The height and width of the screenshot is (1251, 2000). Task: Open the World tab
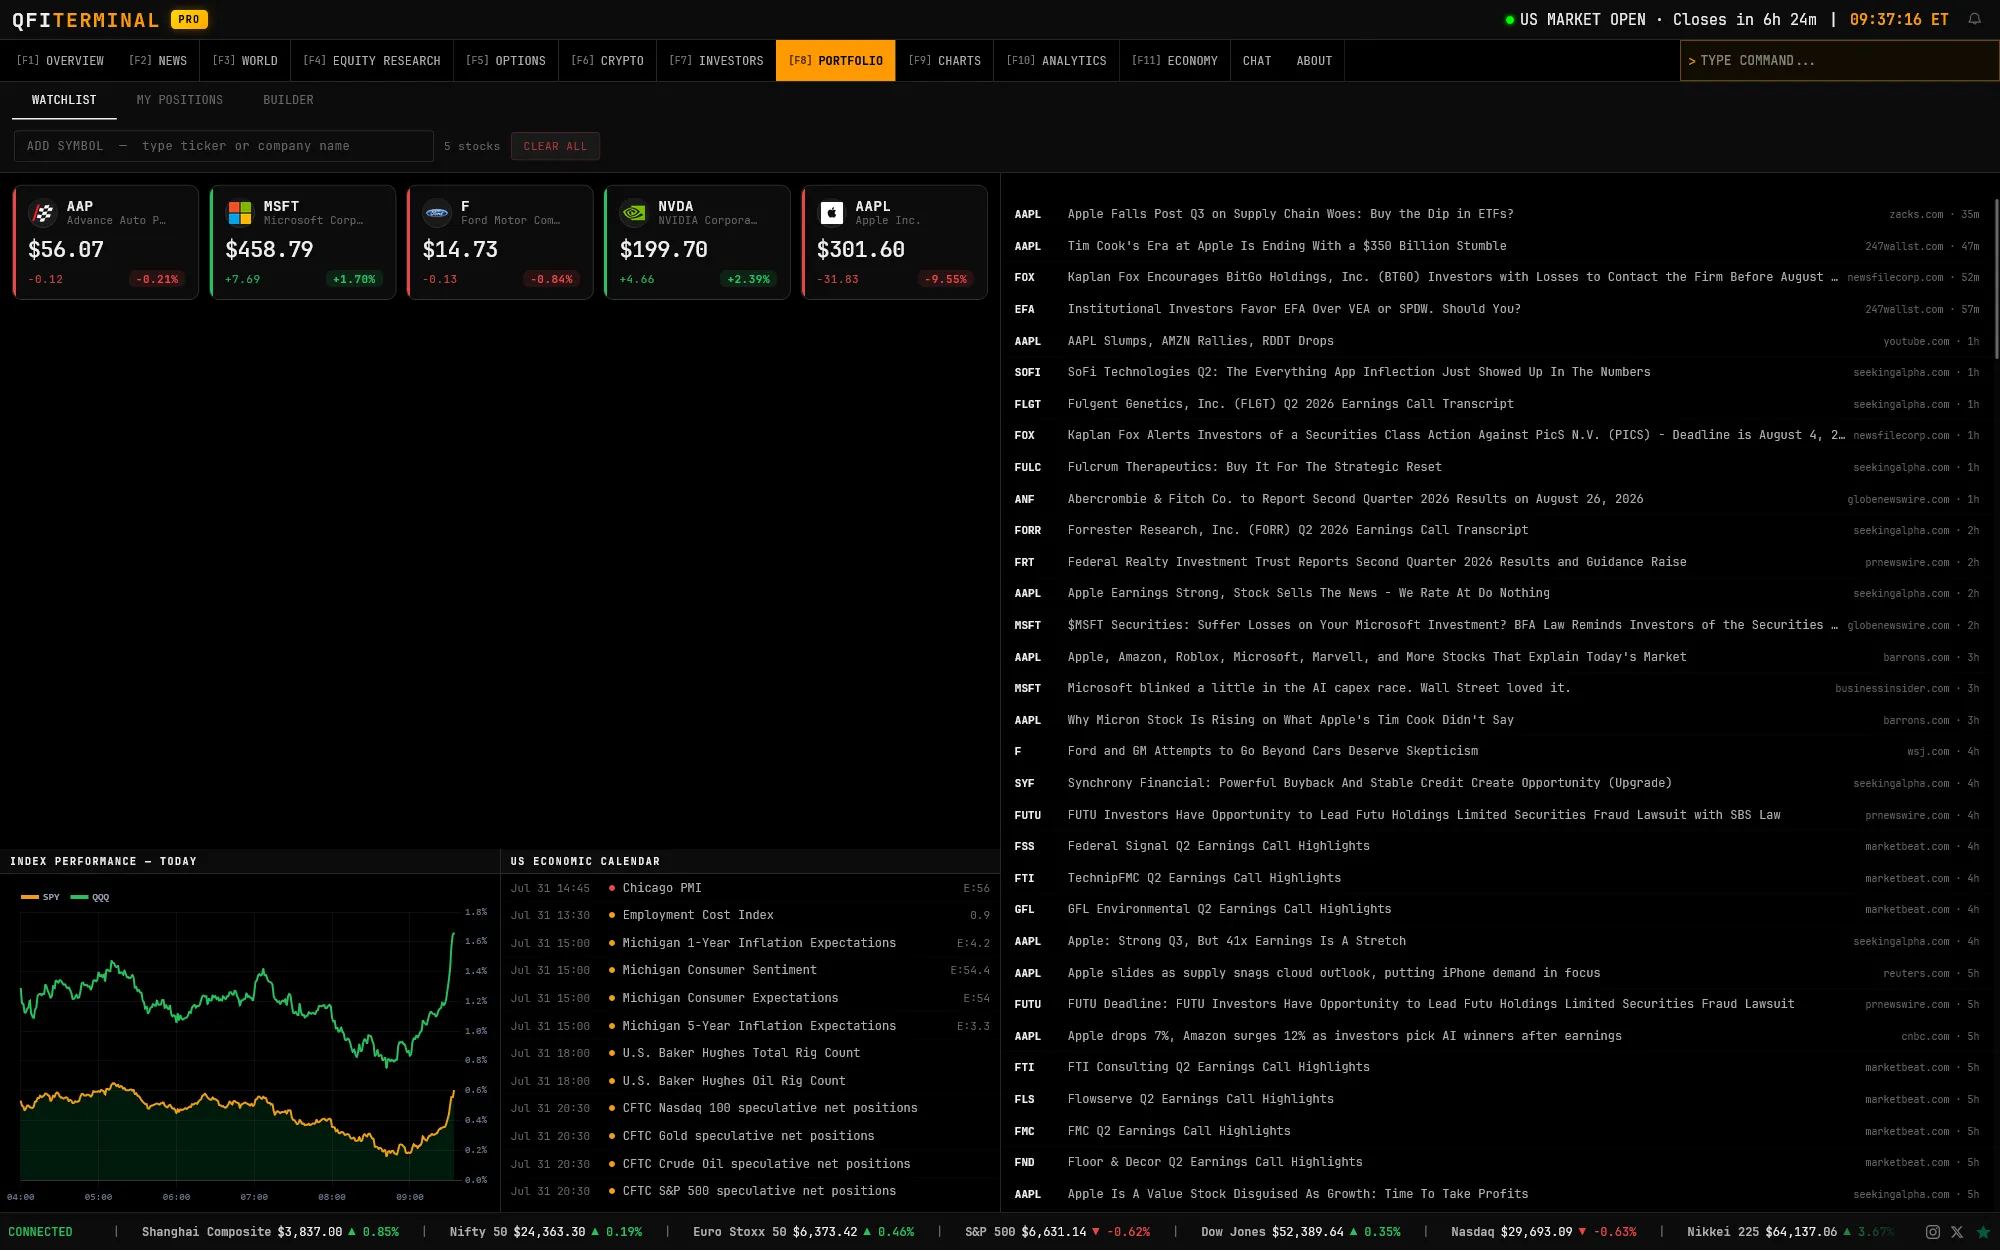click(245, 61)
